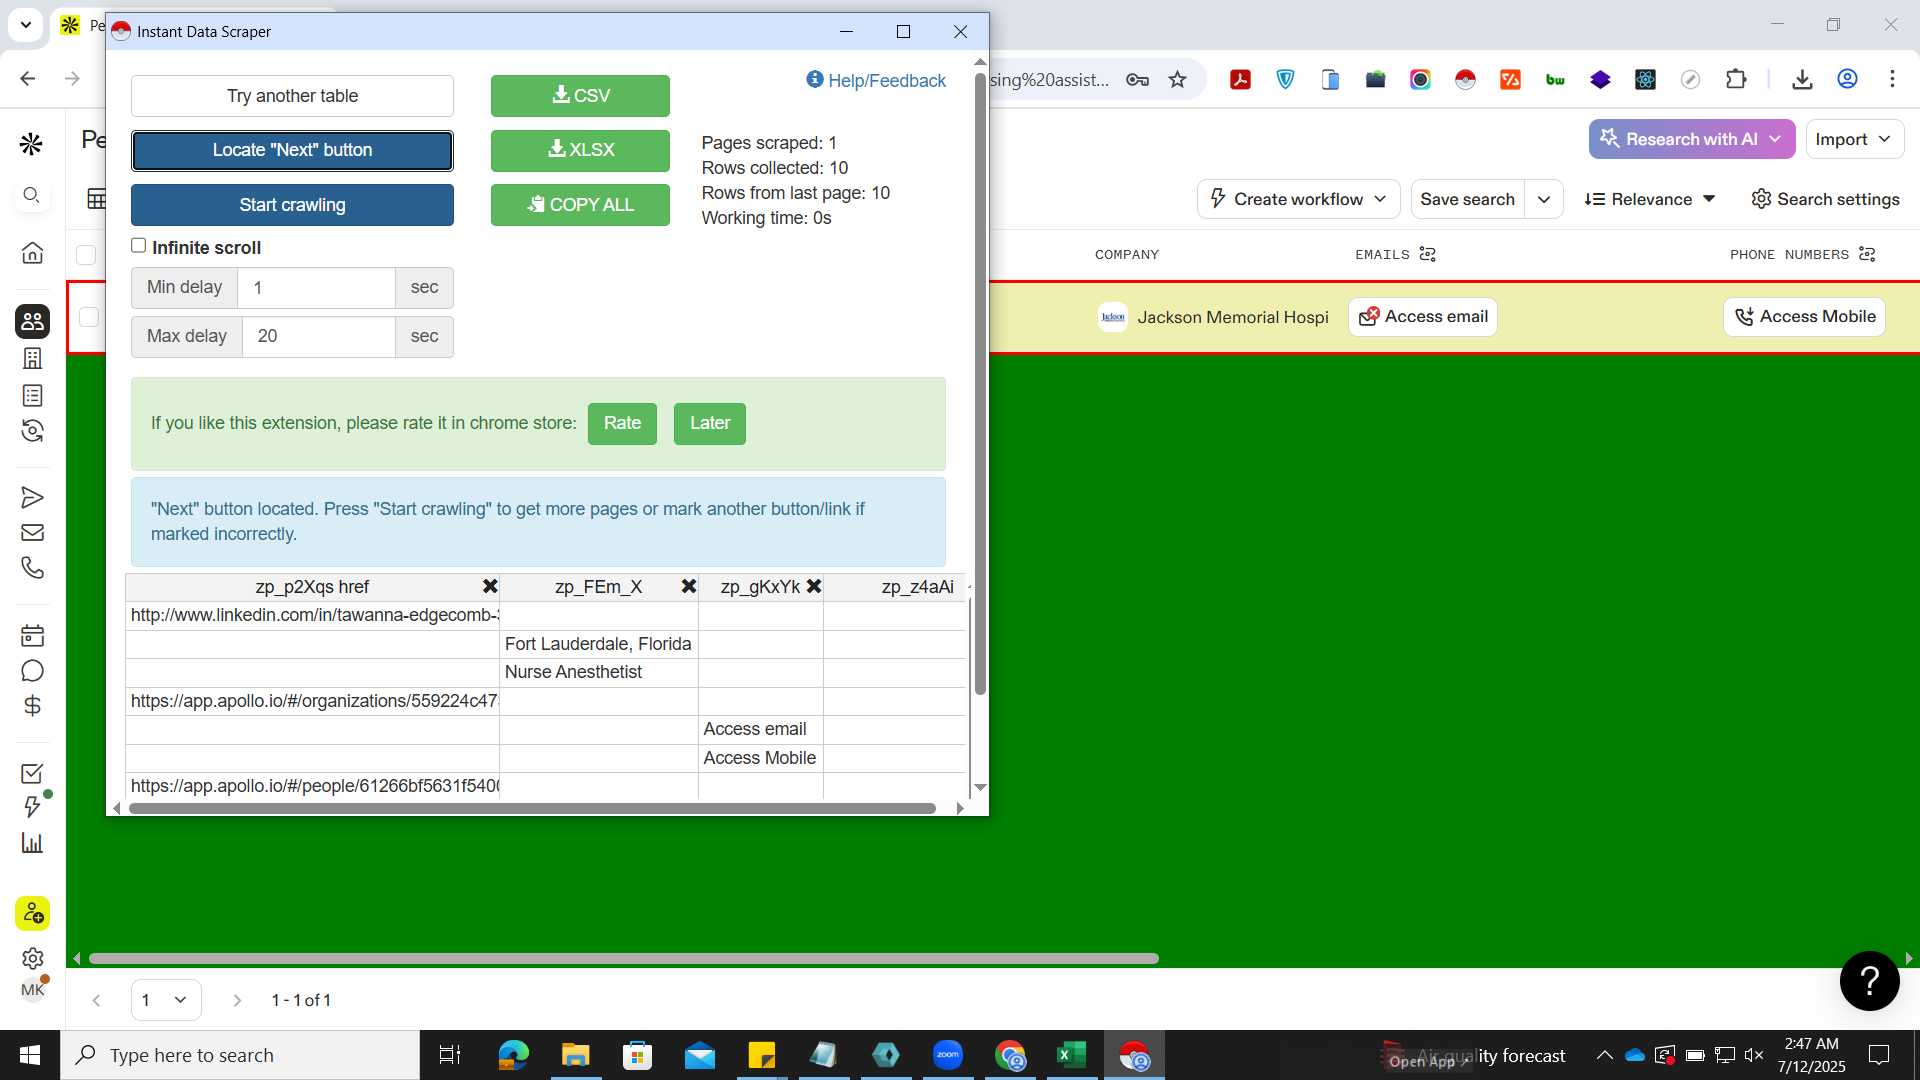
Task: Open Search settings
Action: 1825,199
